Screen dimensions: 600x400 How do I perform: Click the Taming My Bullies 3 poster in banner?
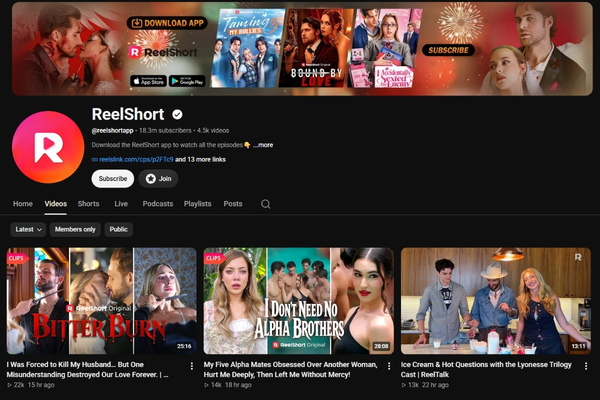248,48
